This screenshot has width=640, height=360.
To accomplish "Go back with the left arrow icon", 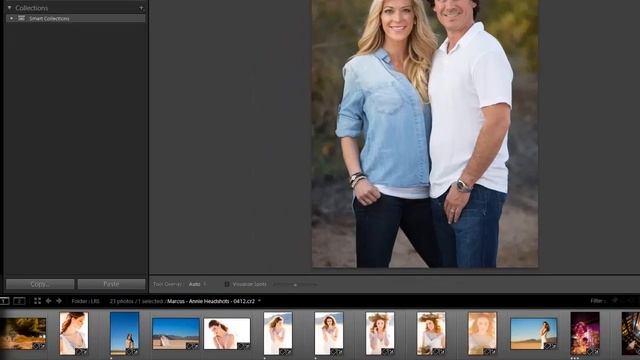I will tap(49, 301).
